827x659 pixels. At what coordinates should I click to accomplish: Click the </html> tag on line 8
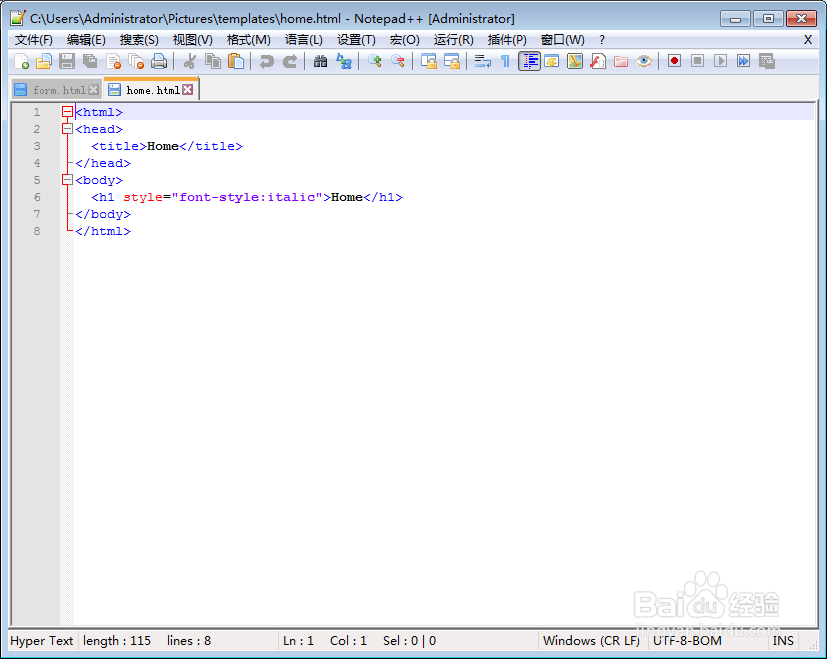[x=103, y=231]
